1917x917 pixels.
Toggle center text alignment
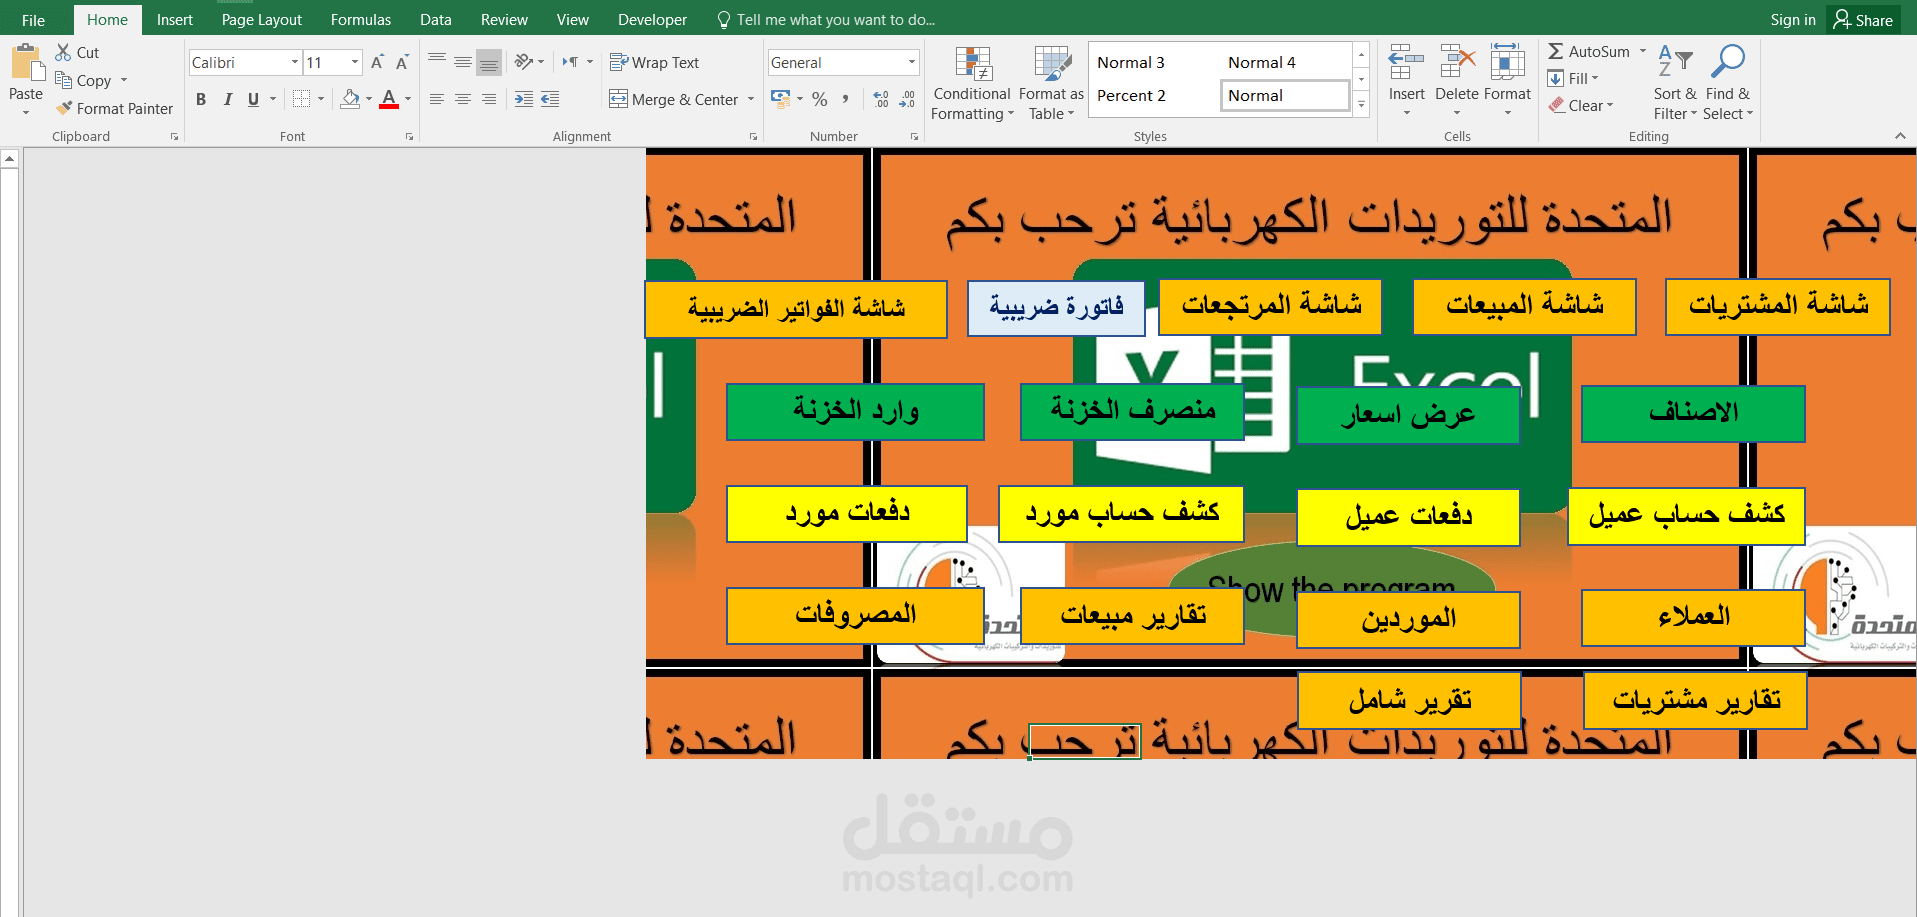pyautogui.click(x=463, y=99)
